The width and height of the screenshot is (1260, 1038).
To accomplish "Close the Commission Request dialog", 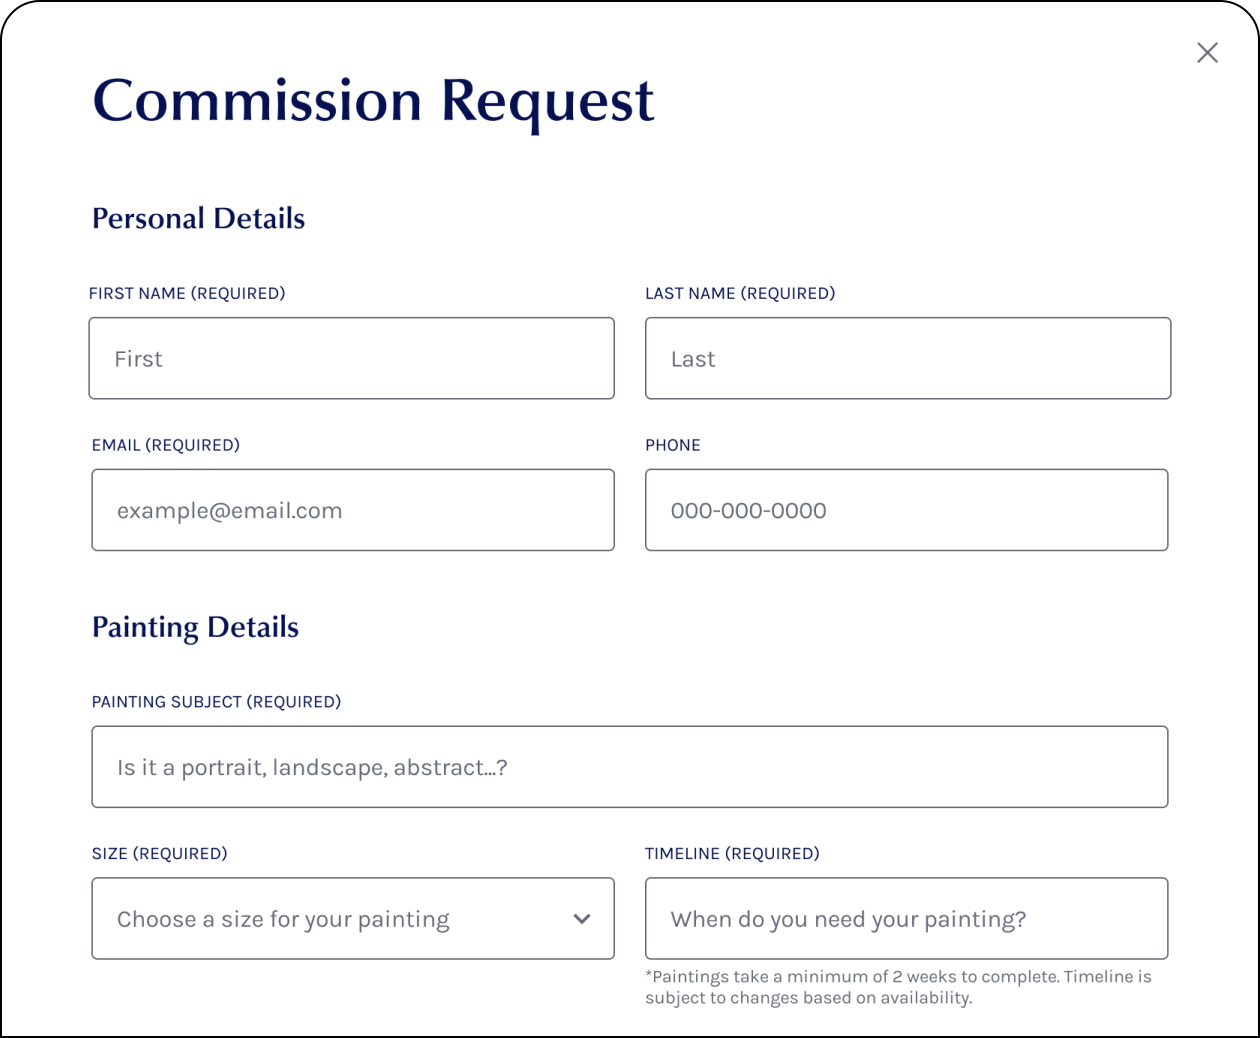I will point(1207,53).
